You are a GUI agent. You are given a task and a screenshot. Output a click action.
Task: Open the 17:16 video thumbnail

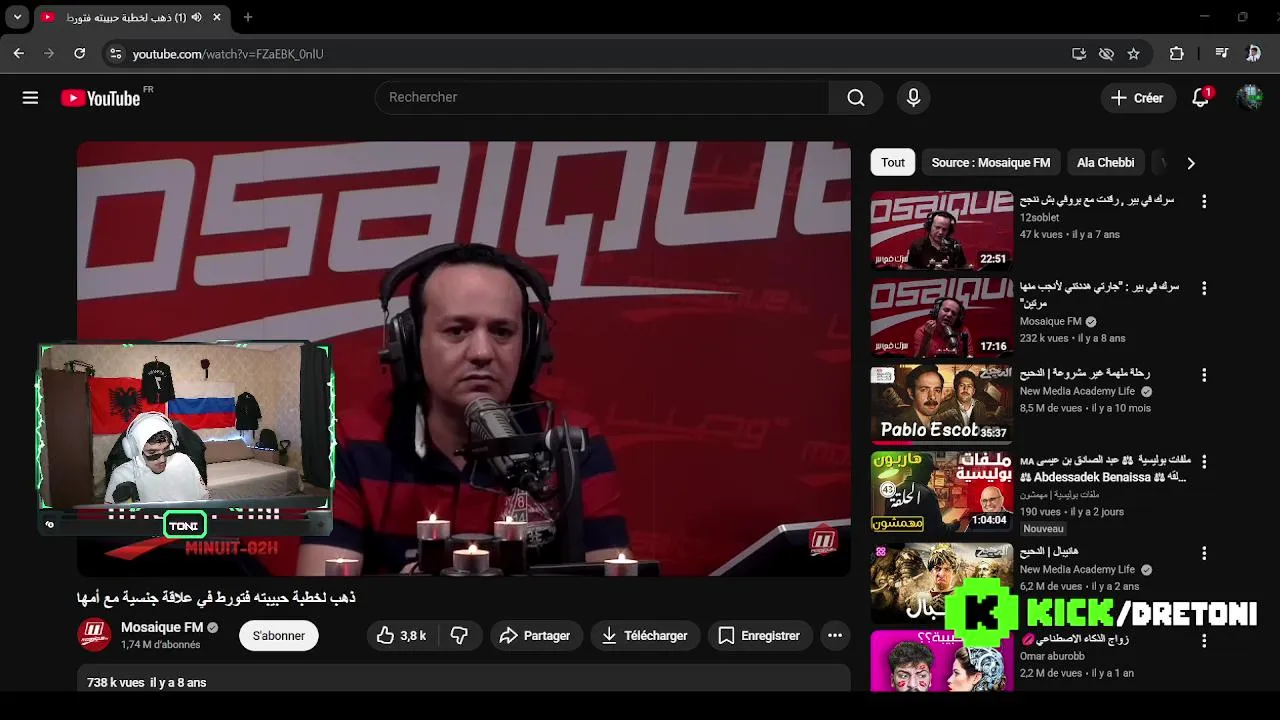coord(941,317)
